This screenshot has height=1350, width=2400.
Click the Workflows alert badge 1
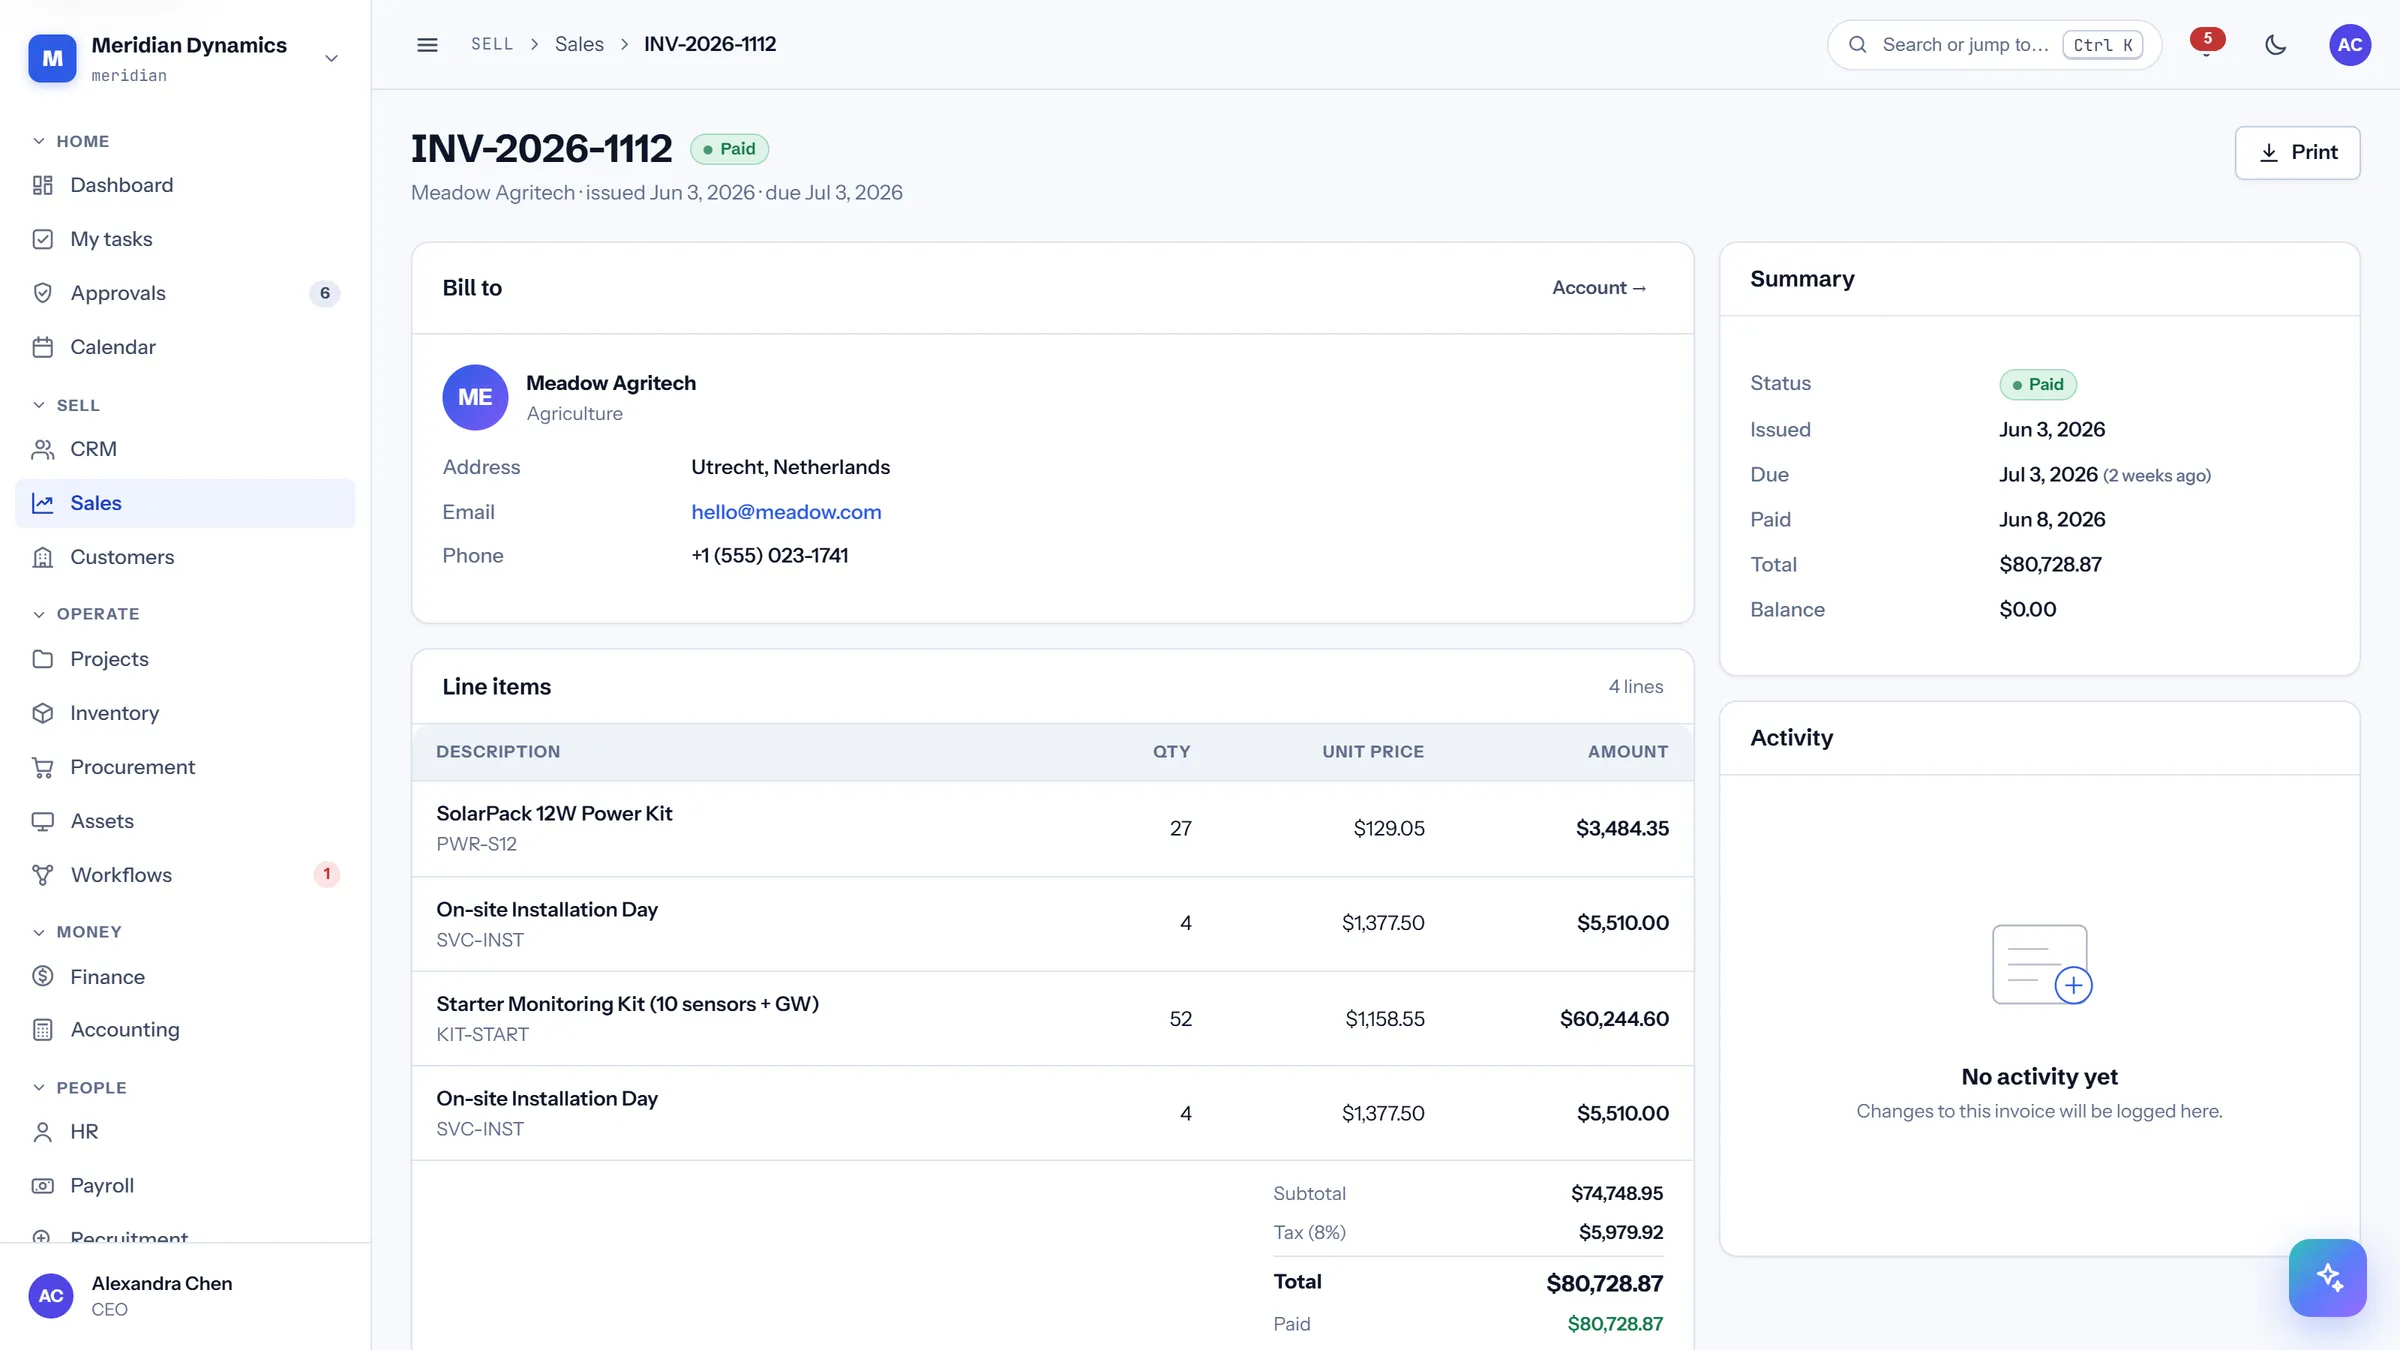click(326, 874)
